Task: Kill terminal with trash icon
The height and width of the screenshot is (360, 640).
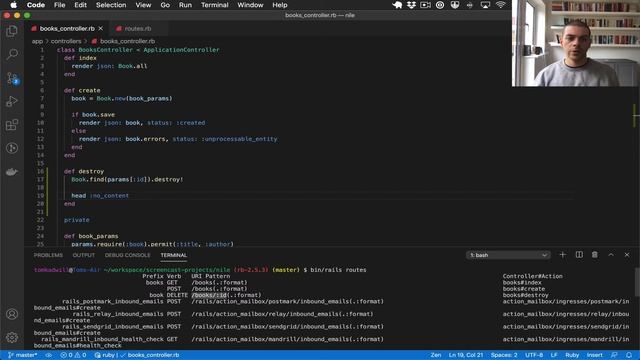Action: pyautogui.click(x=595, y=255)
